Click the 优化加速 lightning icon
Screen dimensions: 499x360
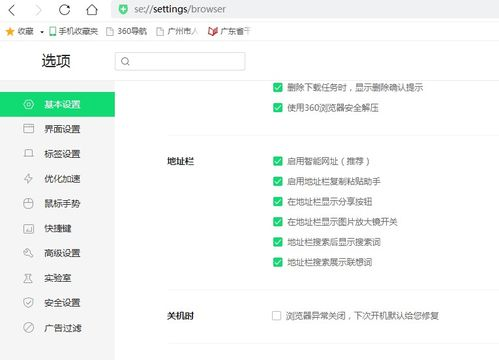pyautogui.click(x=28, y=178)
